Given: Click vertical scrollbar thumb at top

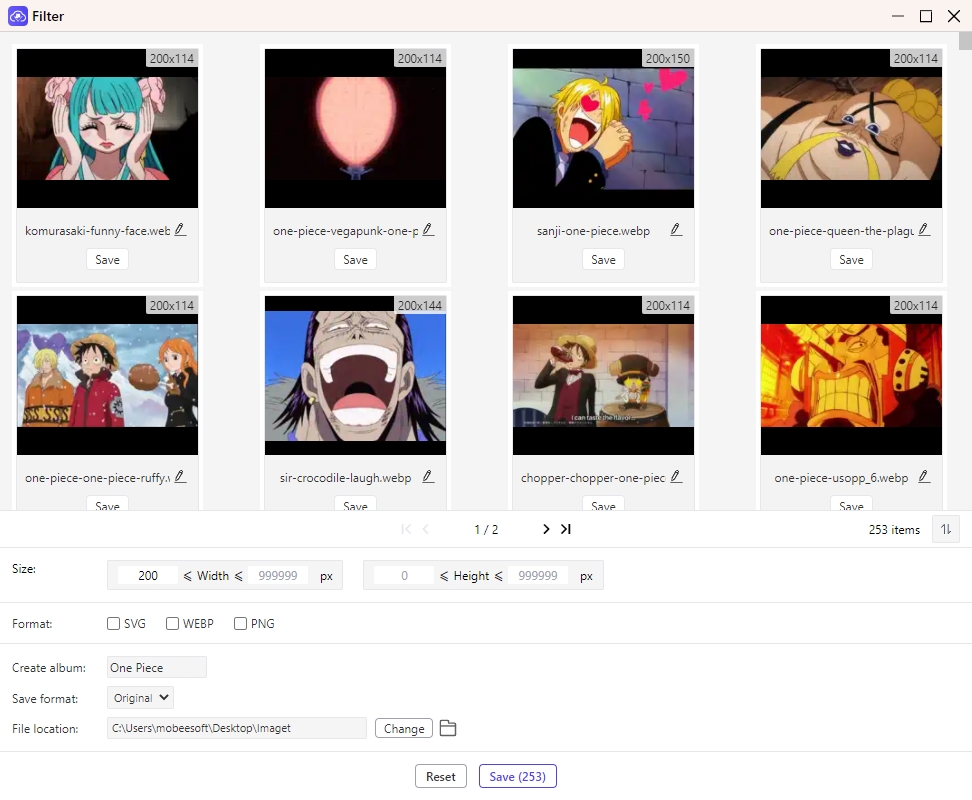Looking at the screenshot, I should coord(965,40).
